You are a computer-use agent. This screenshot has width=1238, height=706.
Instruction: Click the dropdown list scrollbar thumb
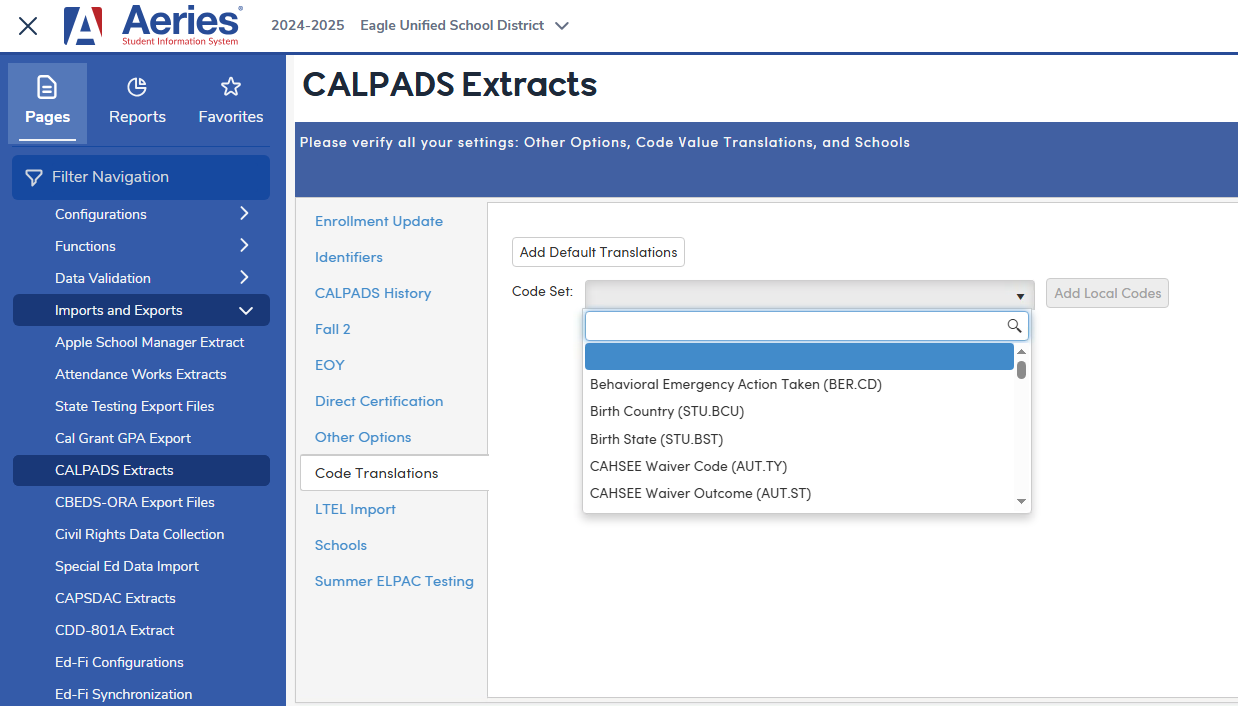point(1021,370)
